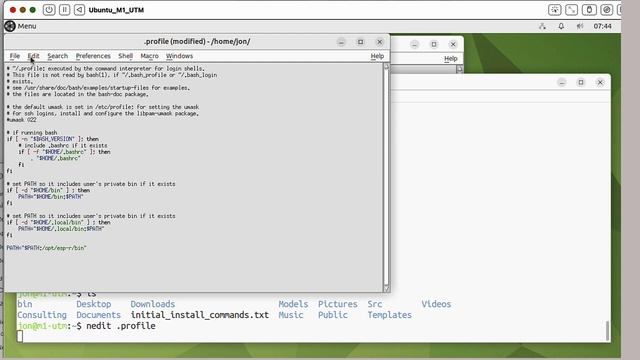Minimize the .profile NEdit window
The height and width of the screenshot is (360, 640).
[x=341, y=42]
